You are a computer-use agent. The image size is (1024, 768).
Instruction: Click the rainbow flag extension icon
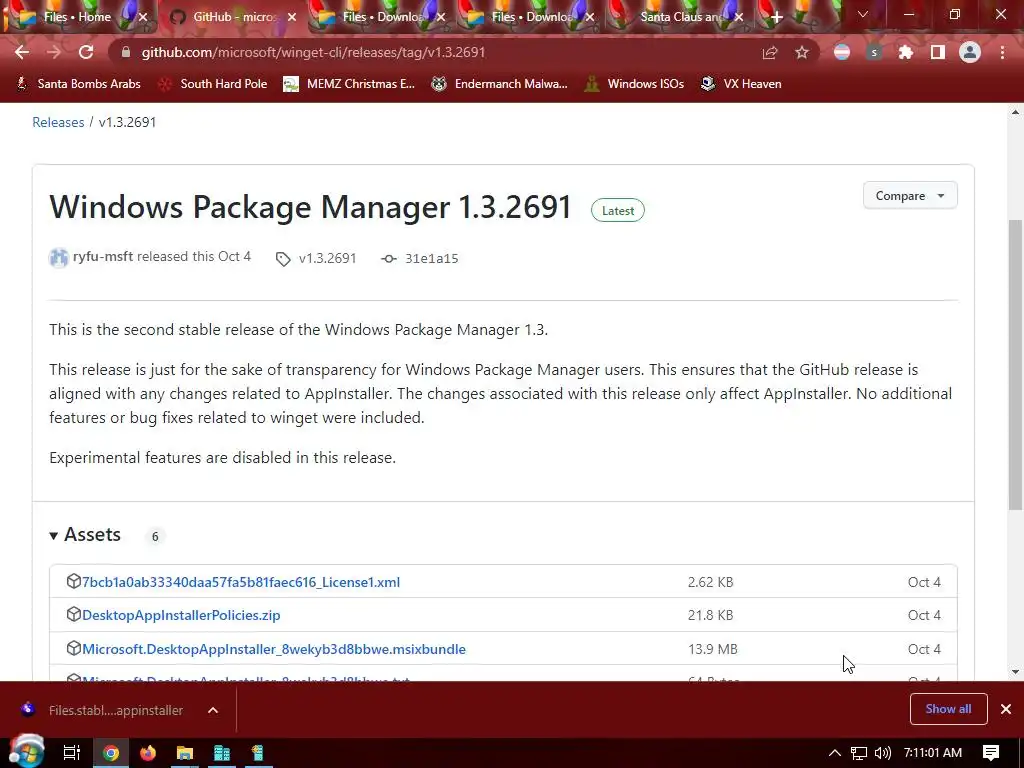[x=842, y=53]
